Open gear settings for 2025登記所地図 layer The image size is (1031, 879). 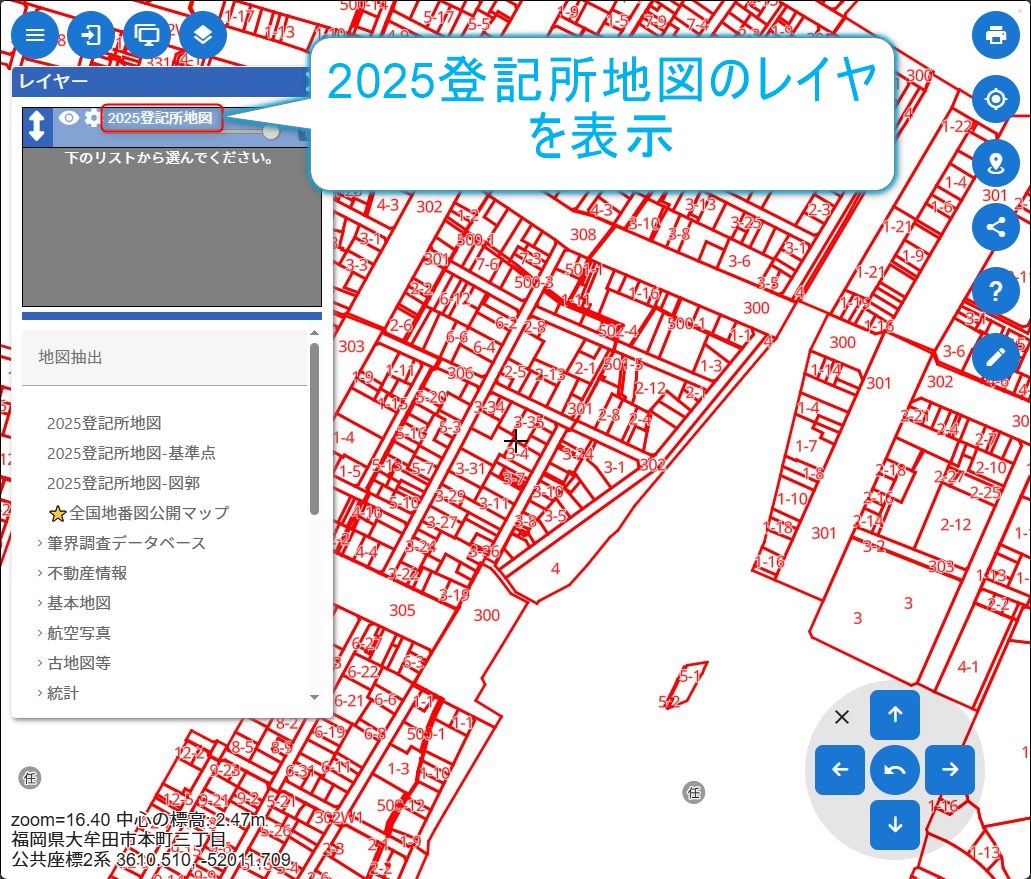coord(92,118)
